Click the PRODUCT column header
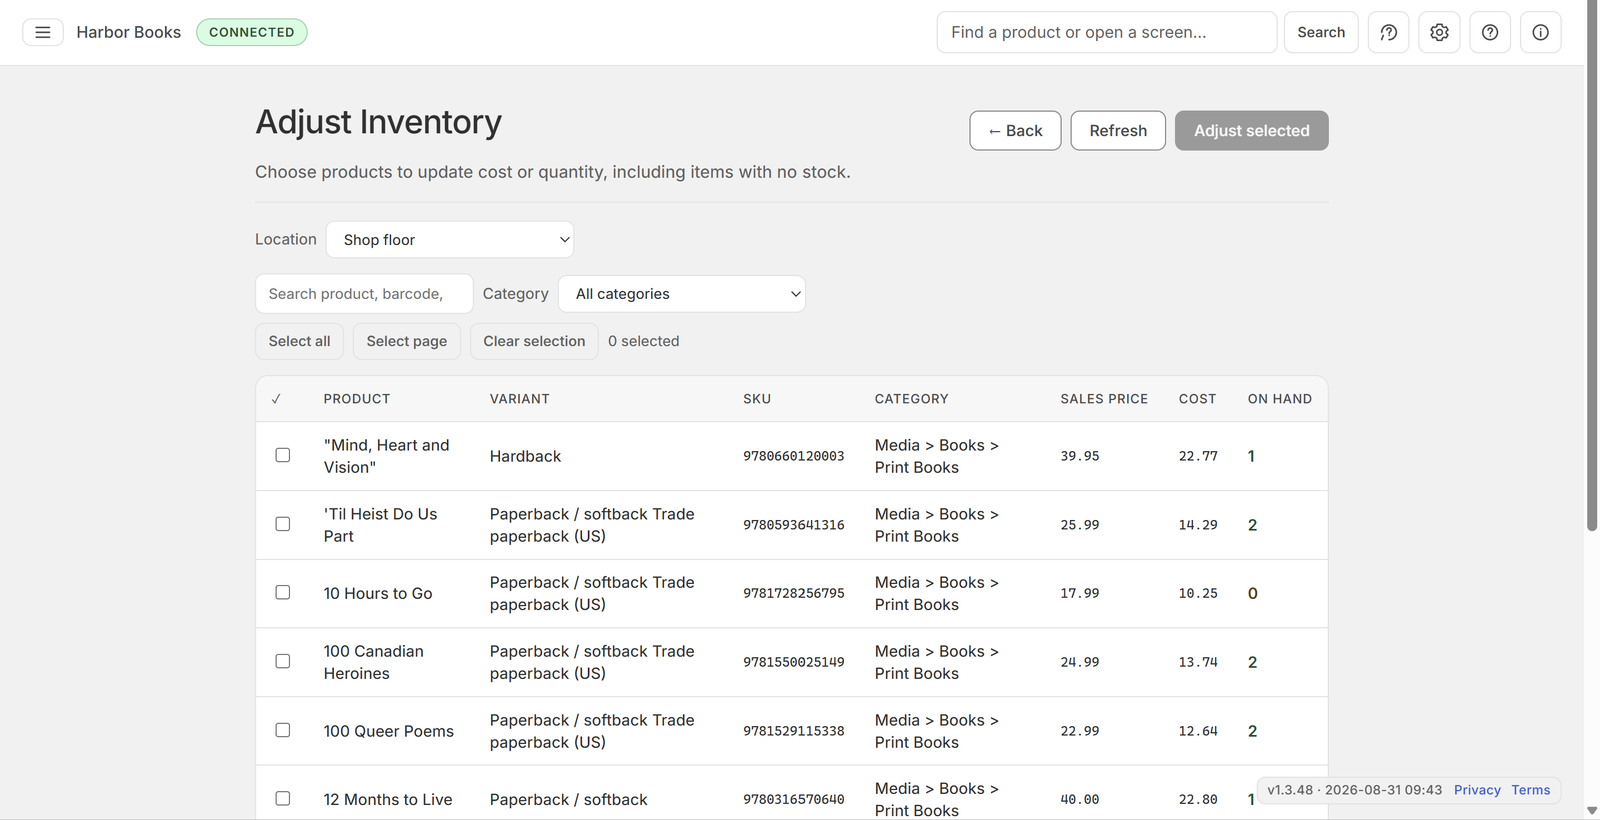The image size is (1600, 820). [357, 399]
